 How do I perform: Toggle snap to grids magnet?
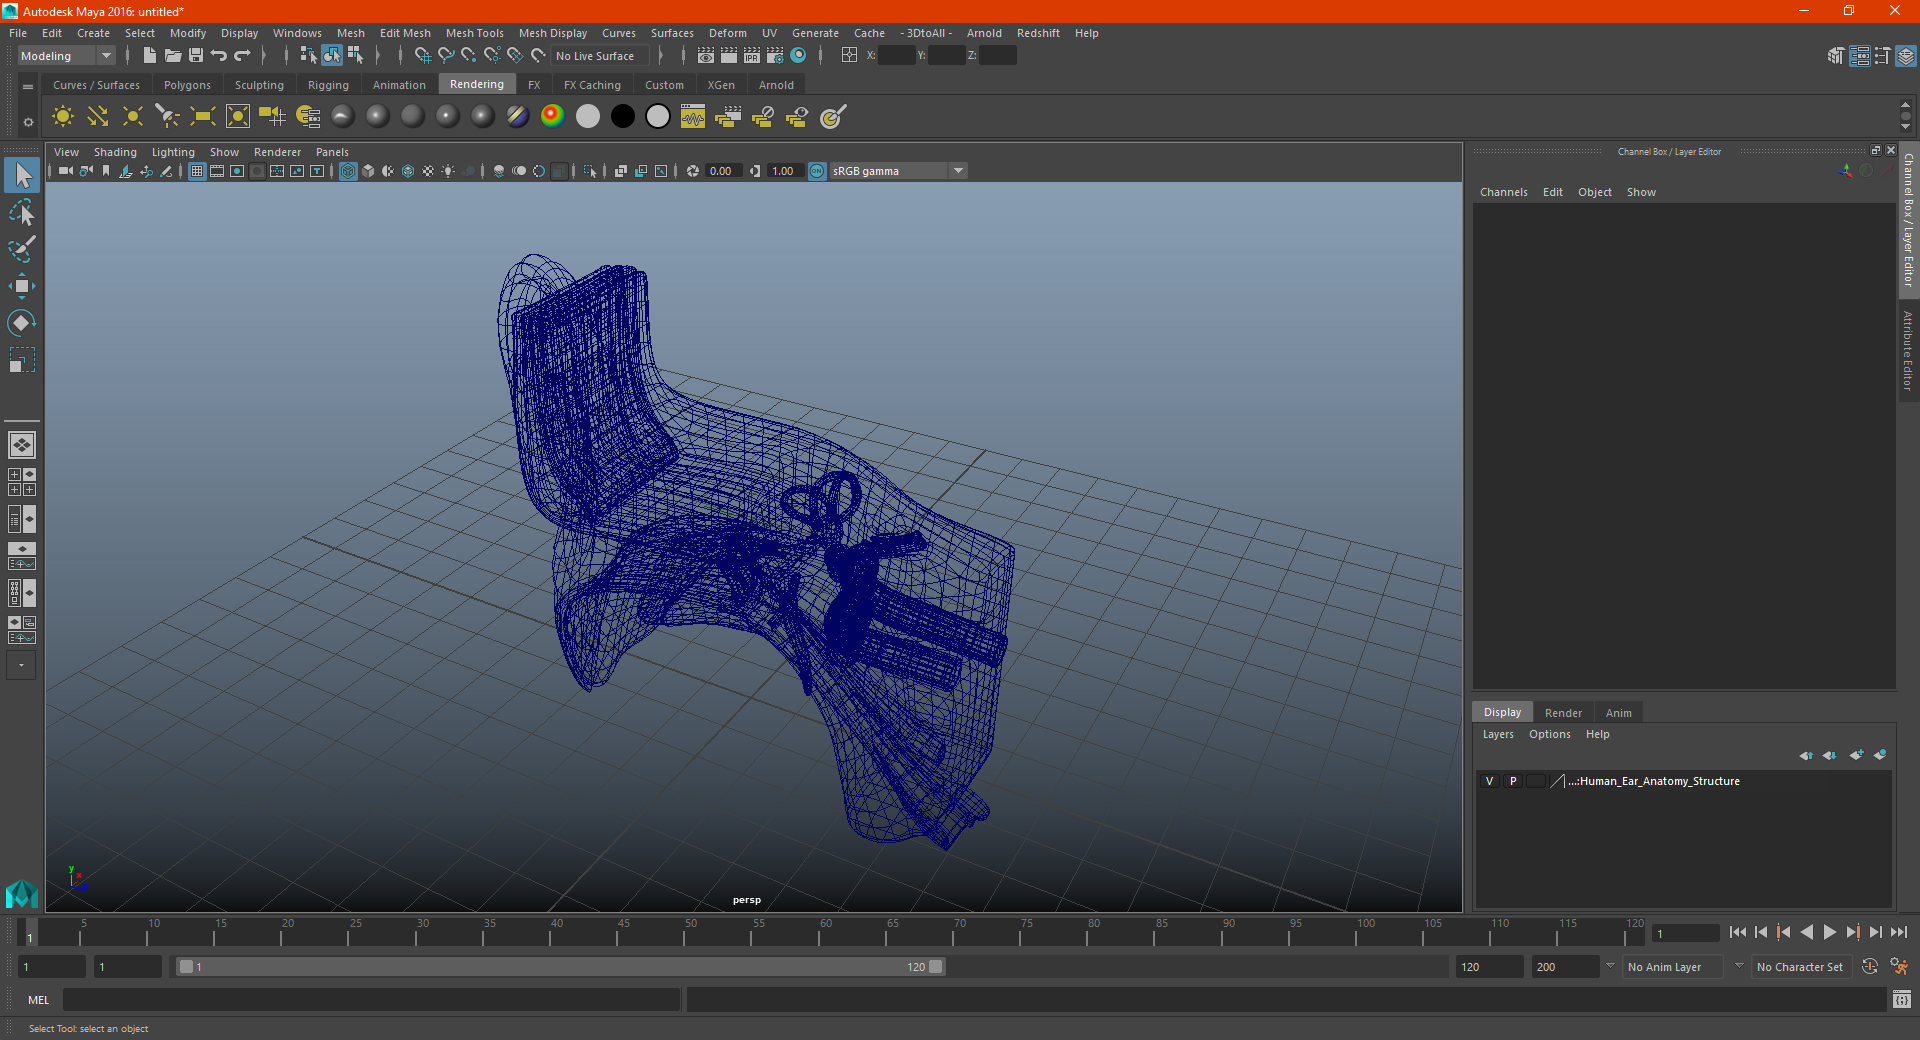point(422,56)
